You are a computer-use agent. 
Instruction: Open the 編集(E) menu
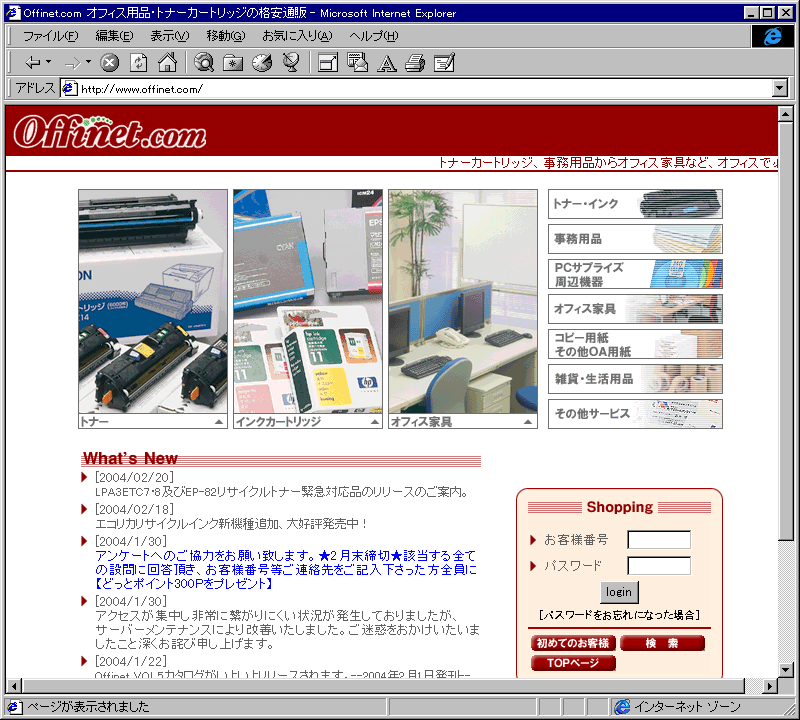pos(114,36)
